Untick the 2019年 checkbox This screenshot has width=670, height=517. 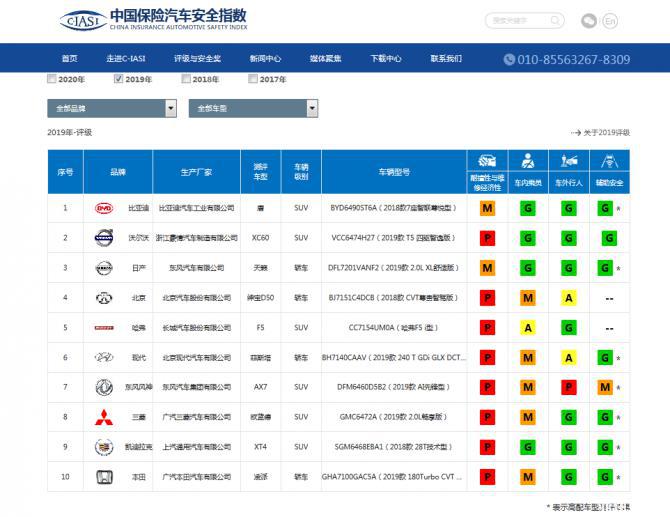tap(118, 79)
